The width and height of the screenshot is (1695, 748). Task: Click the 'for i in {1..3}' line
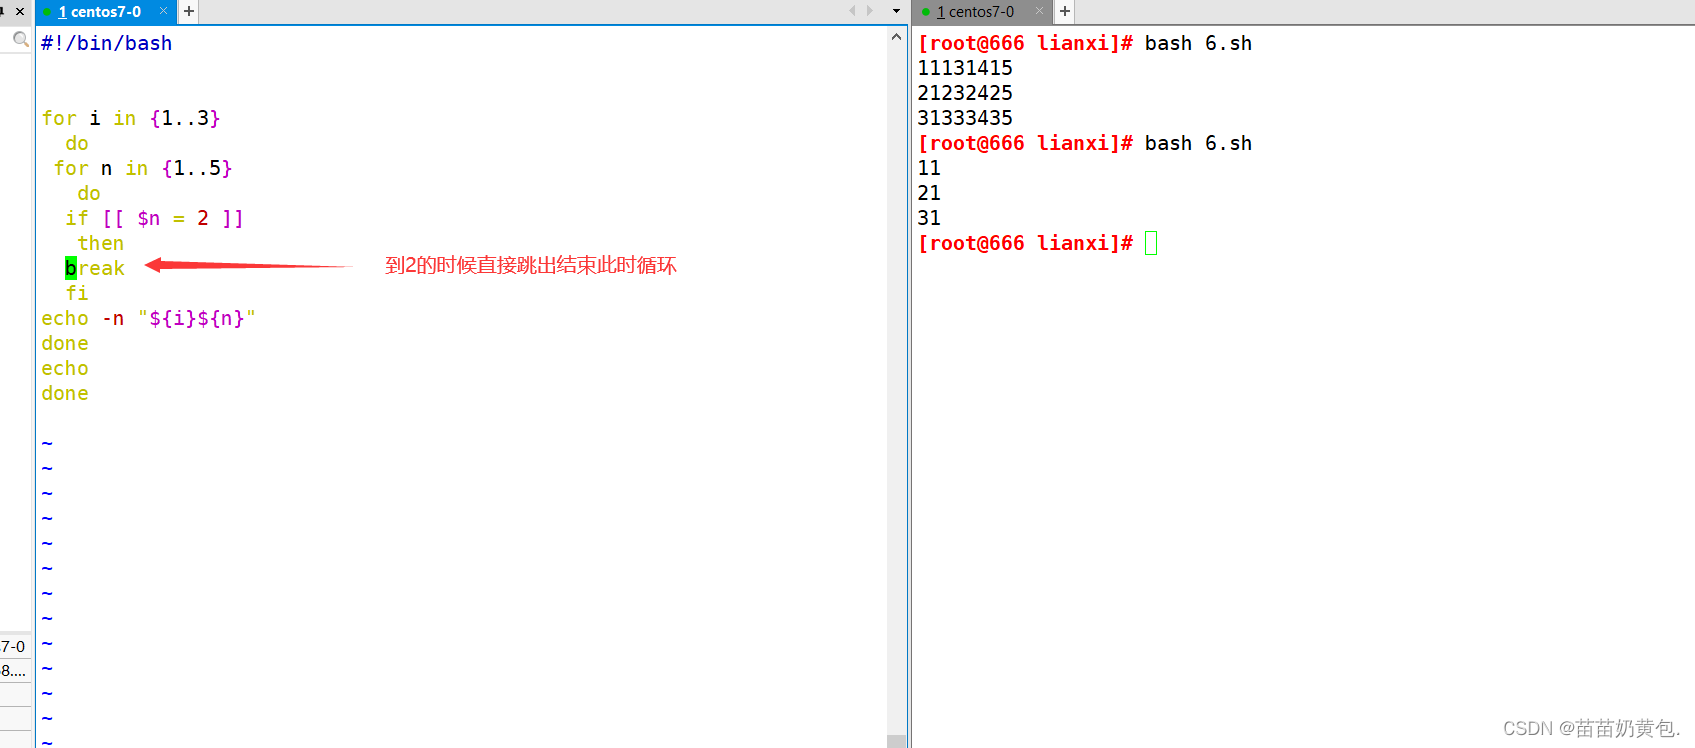[x=130, y=118]
